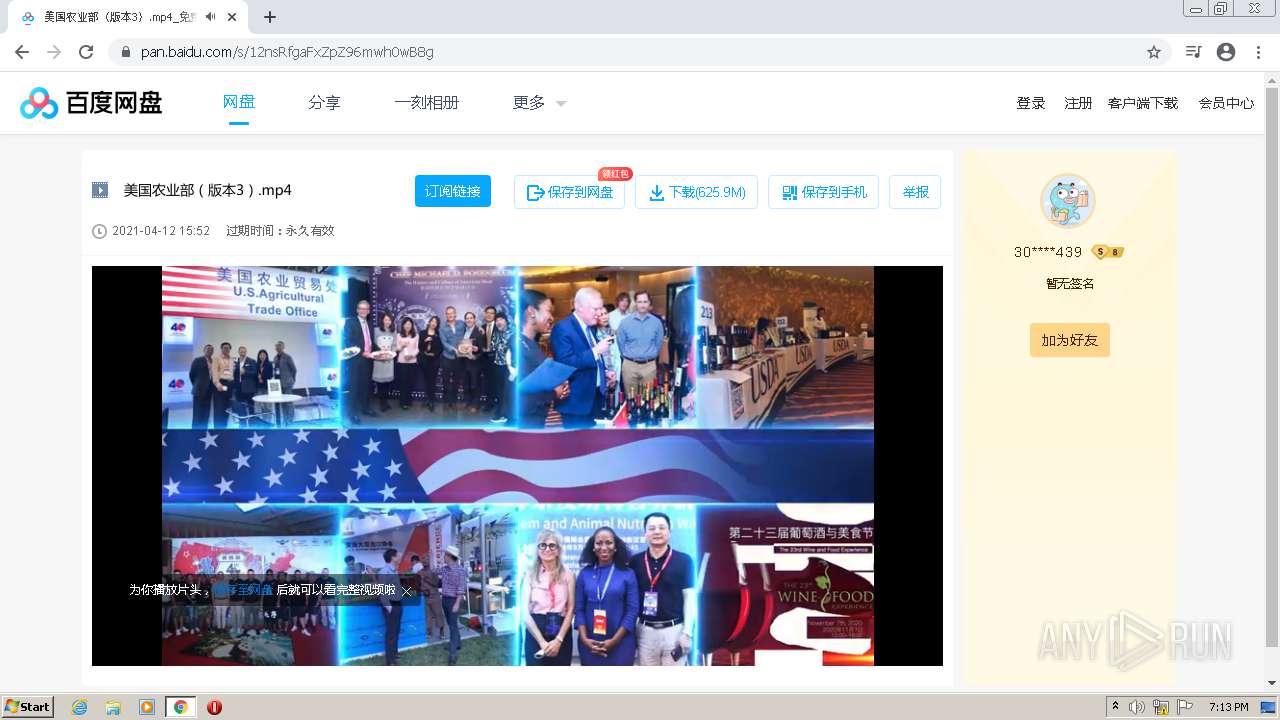
Task: Dismiss the video preview notice with X
Action: 407,591
